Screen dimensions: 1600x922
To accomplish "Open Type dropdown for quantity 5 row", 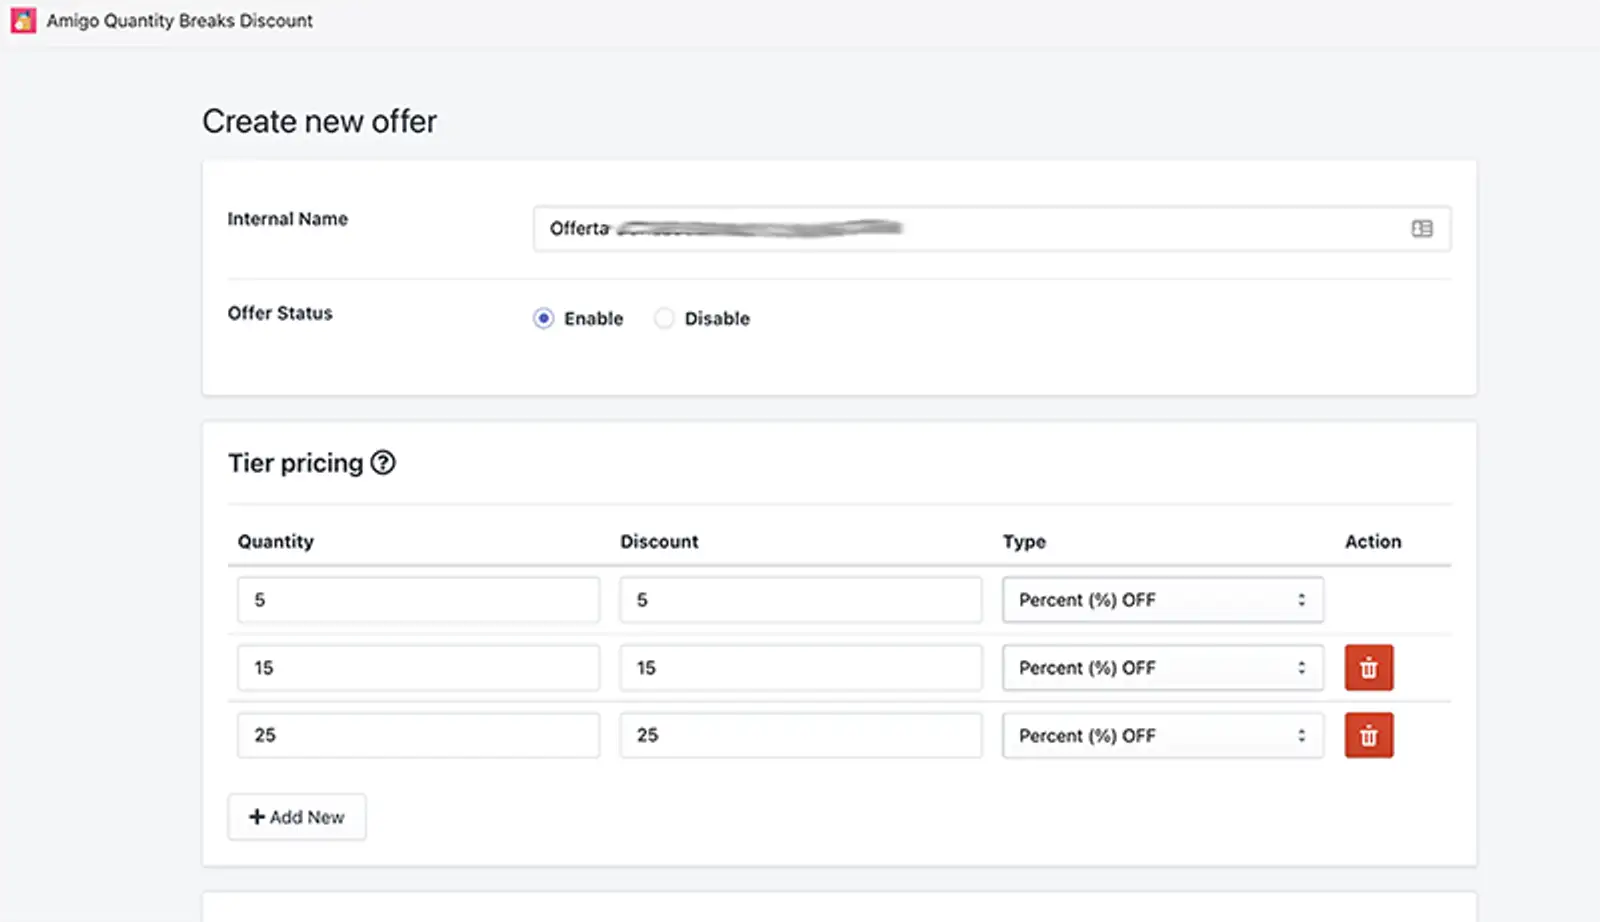I will click(x=1162, y=600).
